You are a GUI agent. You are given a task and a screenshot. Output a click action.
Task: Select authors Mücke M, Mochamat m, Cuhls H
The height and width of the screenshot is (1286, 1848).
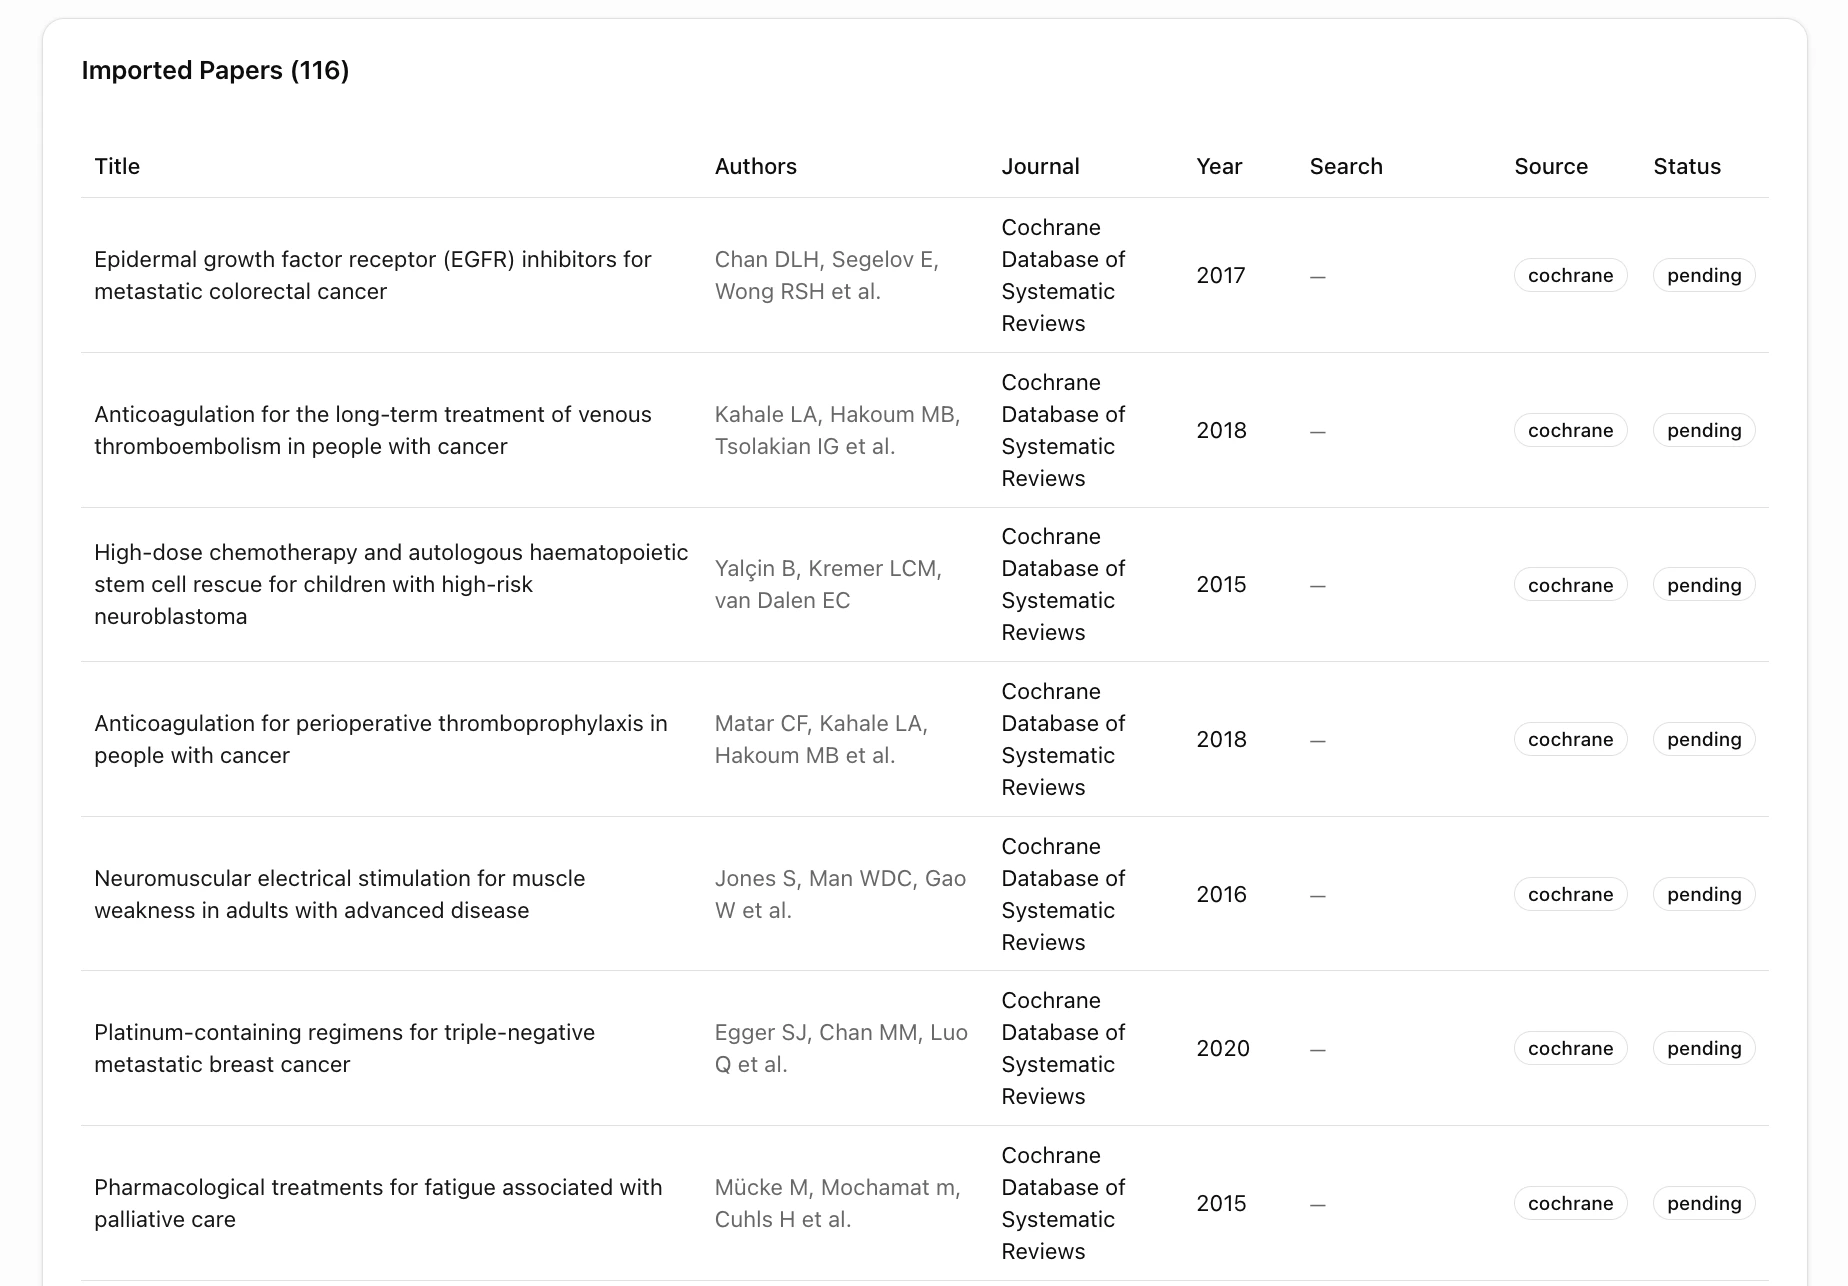coord(838,1203)
